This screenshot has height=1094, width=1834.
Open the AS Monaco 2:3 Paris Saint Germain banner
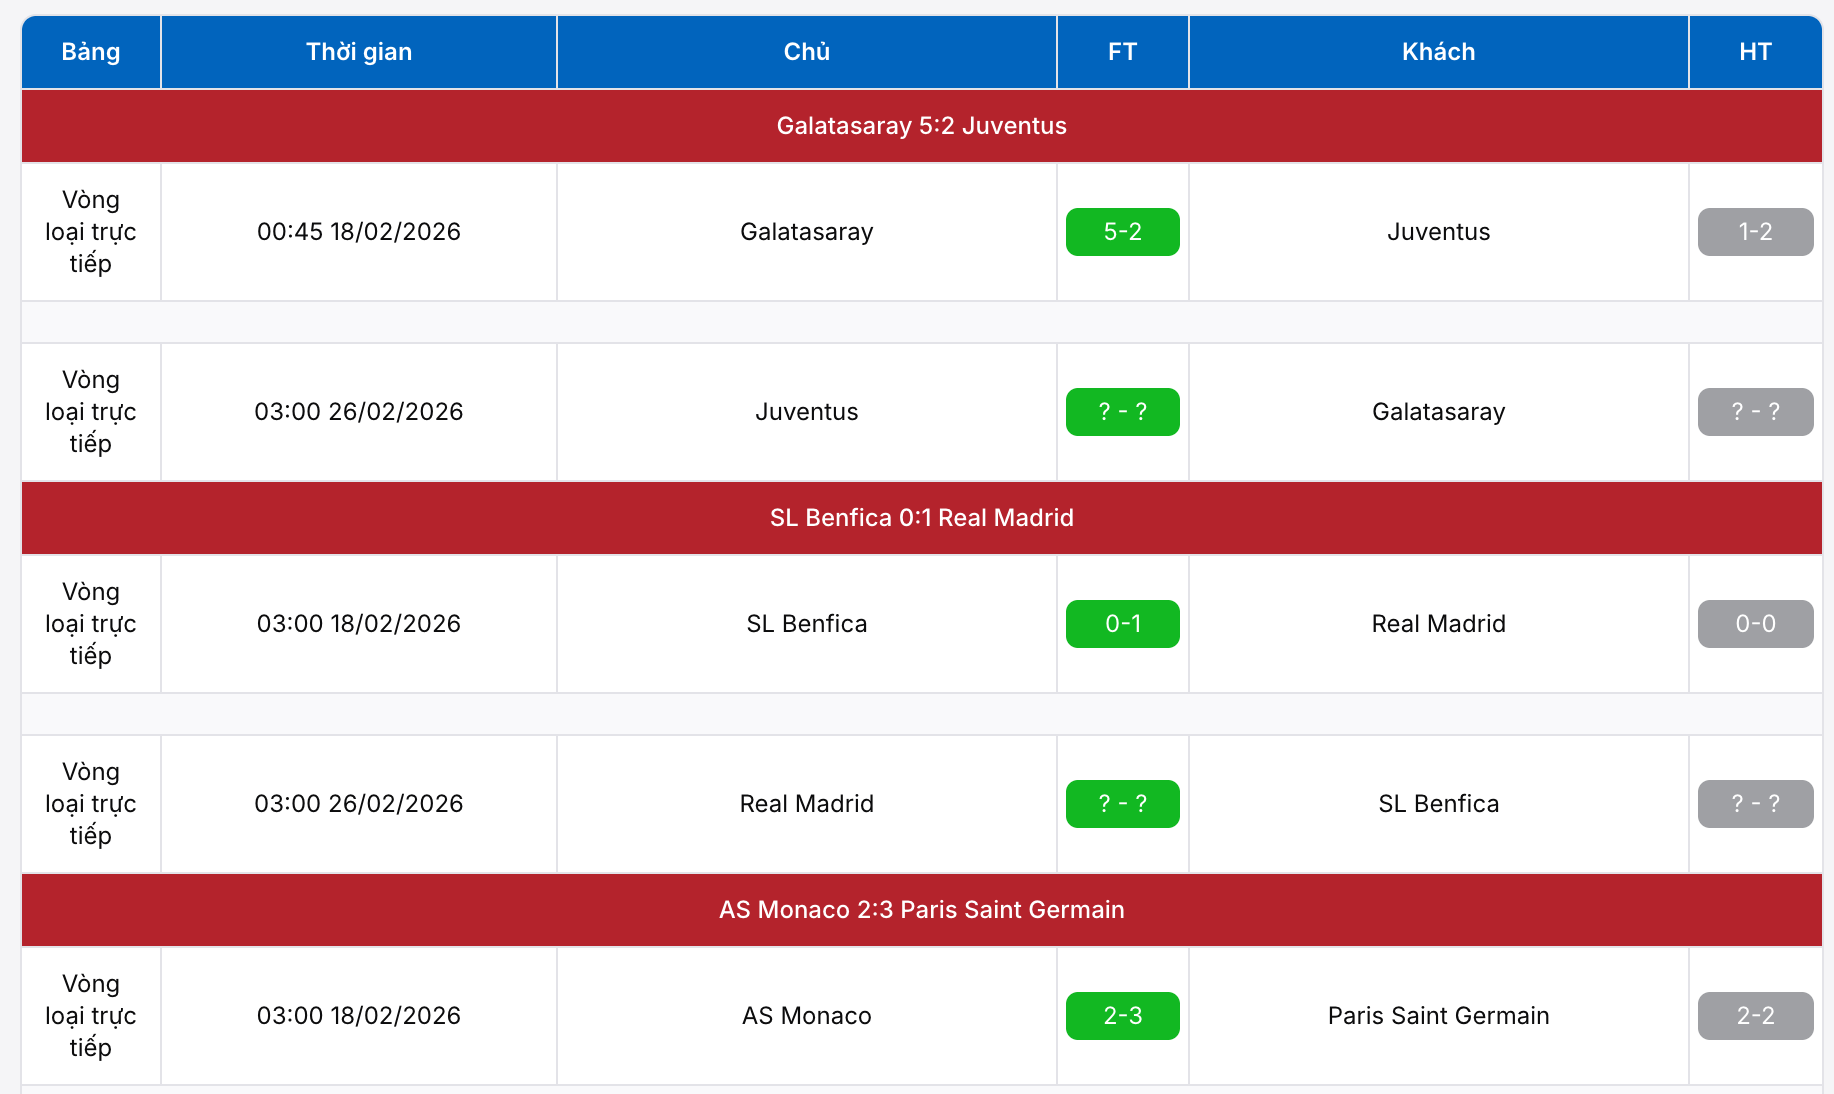tap(921, 910)
